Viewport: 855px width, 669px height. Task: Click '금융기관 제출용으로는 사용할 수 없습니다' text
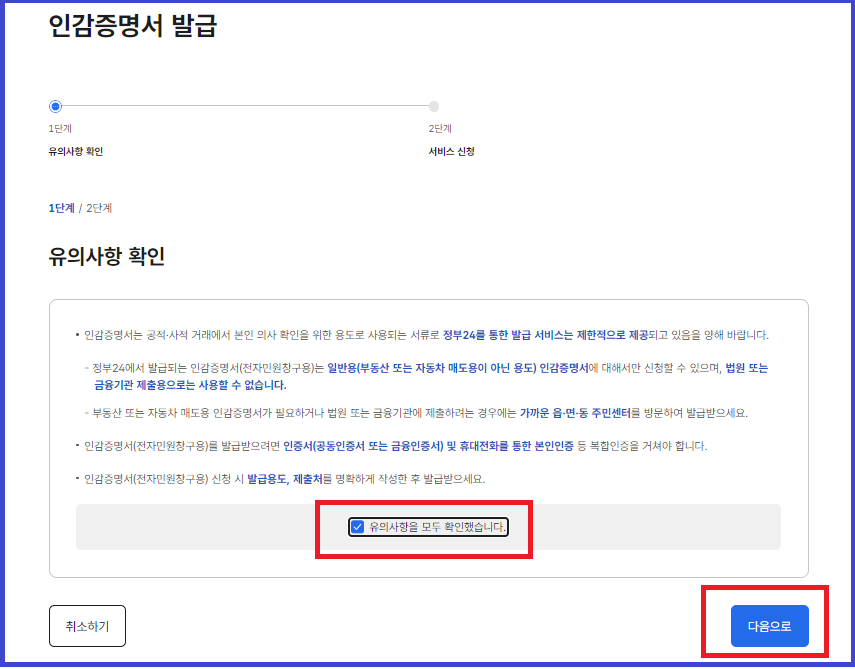[x=190, y=385]
